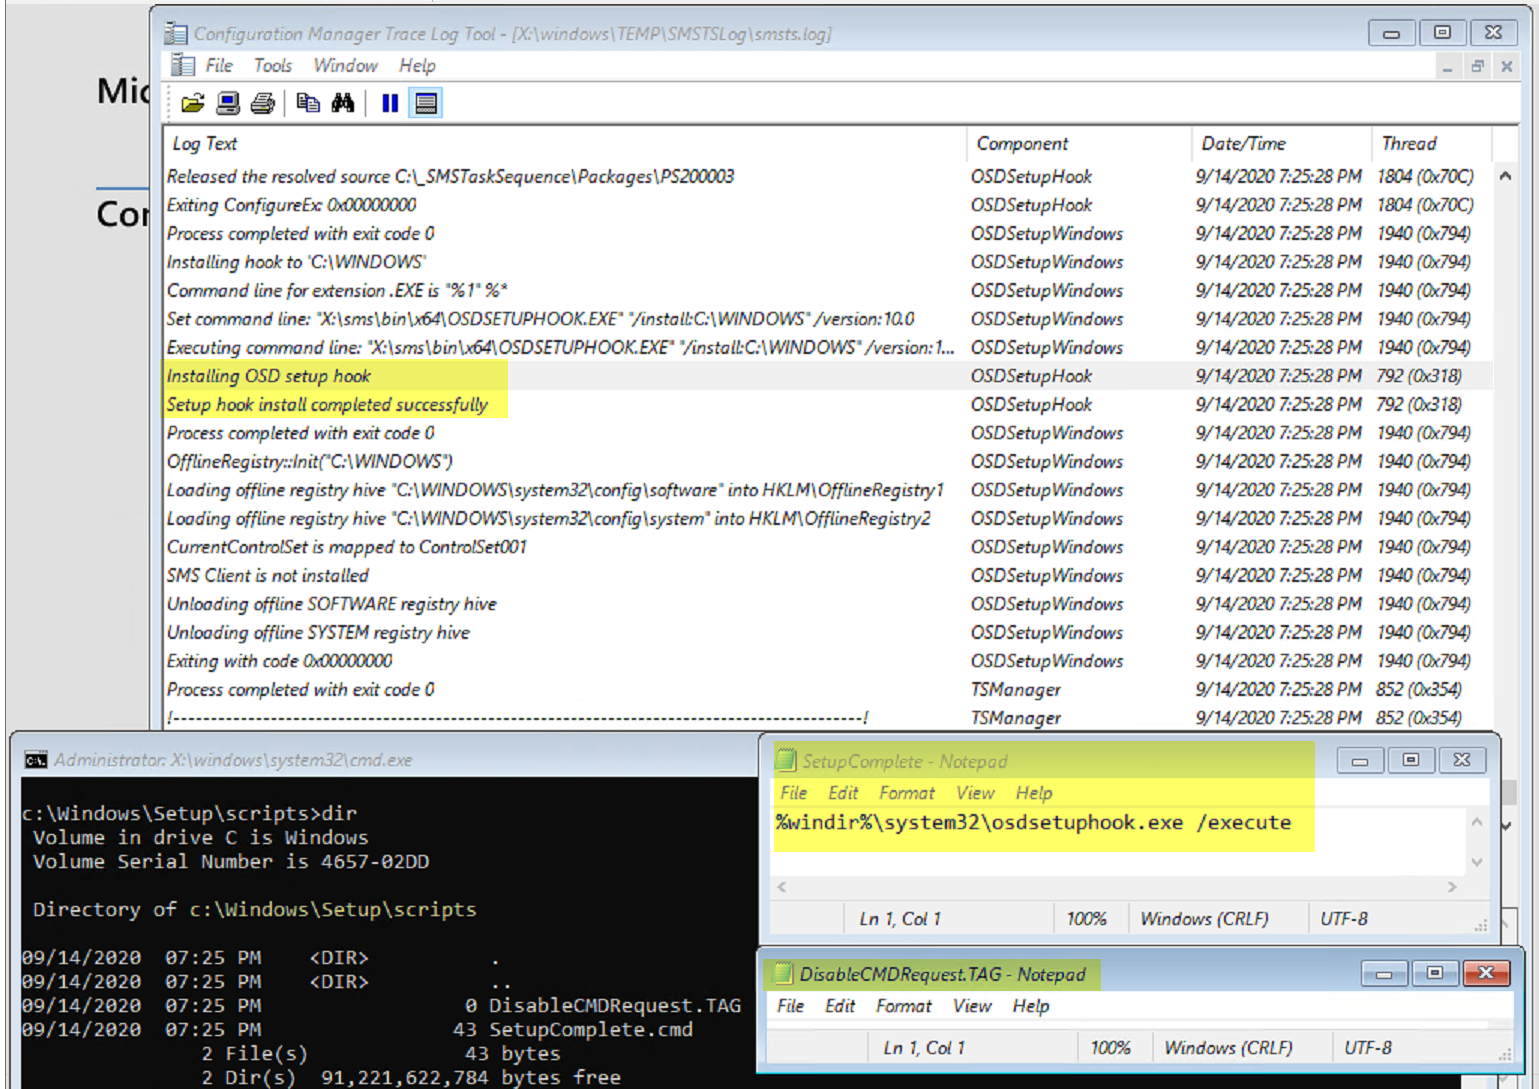The height and width of the screenshot is (1089, 1539).
Task: Click the Print printer icon in toolbar
Action: 263,103
